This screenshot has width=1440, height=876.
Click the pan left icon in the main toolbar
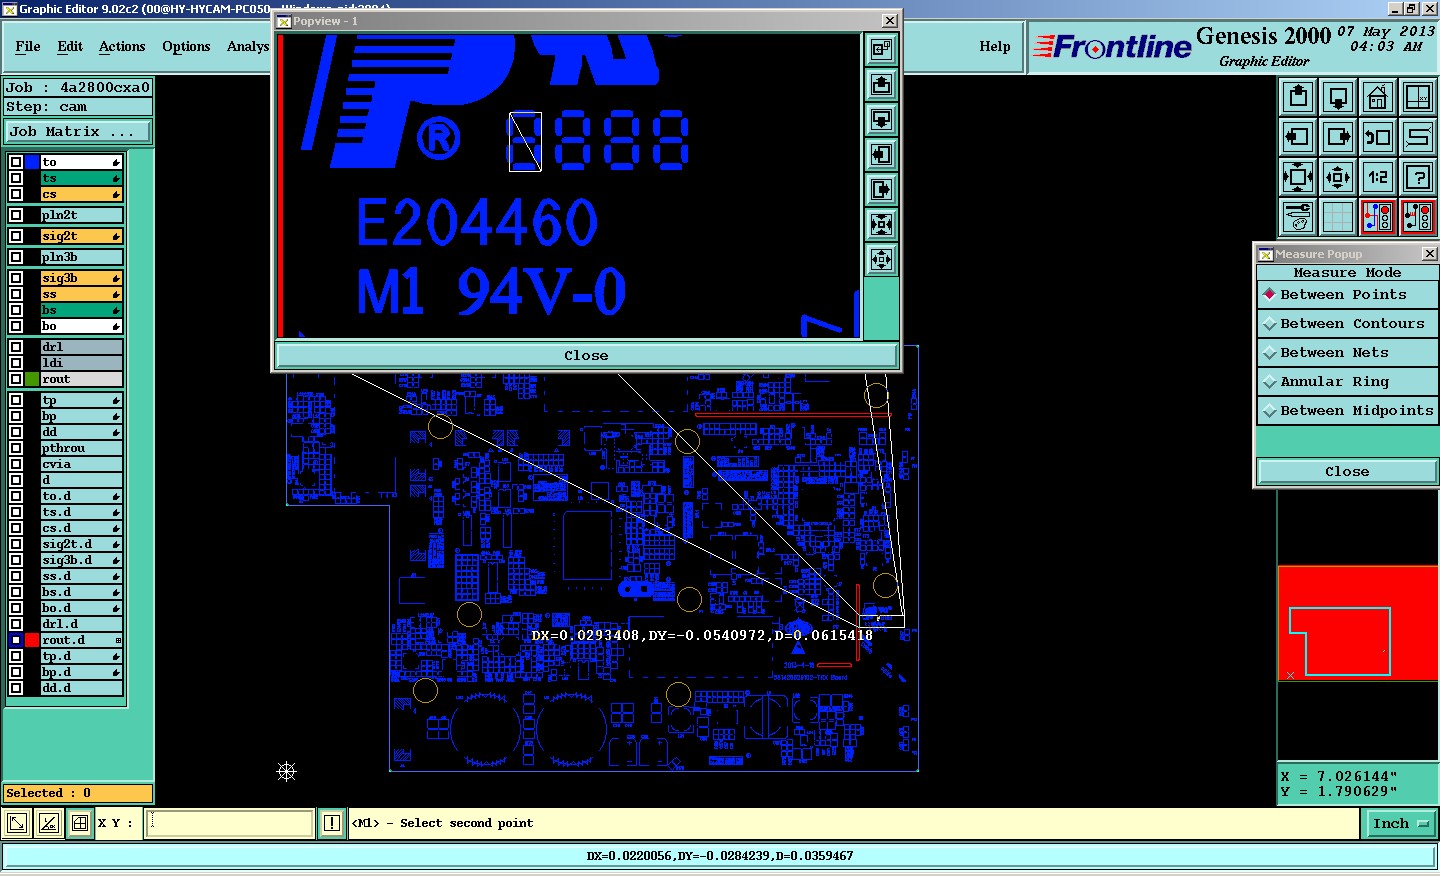(1298, 137)
